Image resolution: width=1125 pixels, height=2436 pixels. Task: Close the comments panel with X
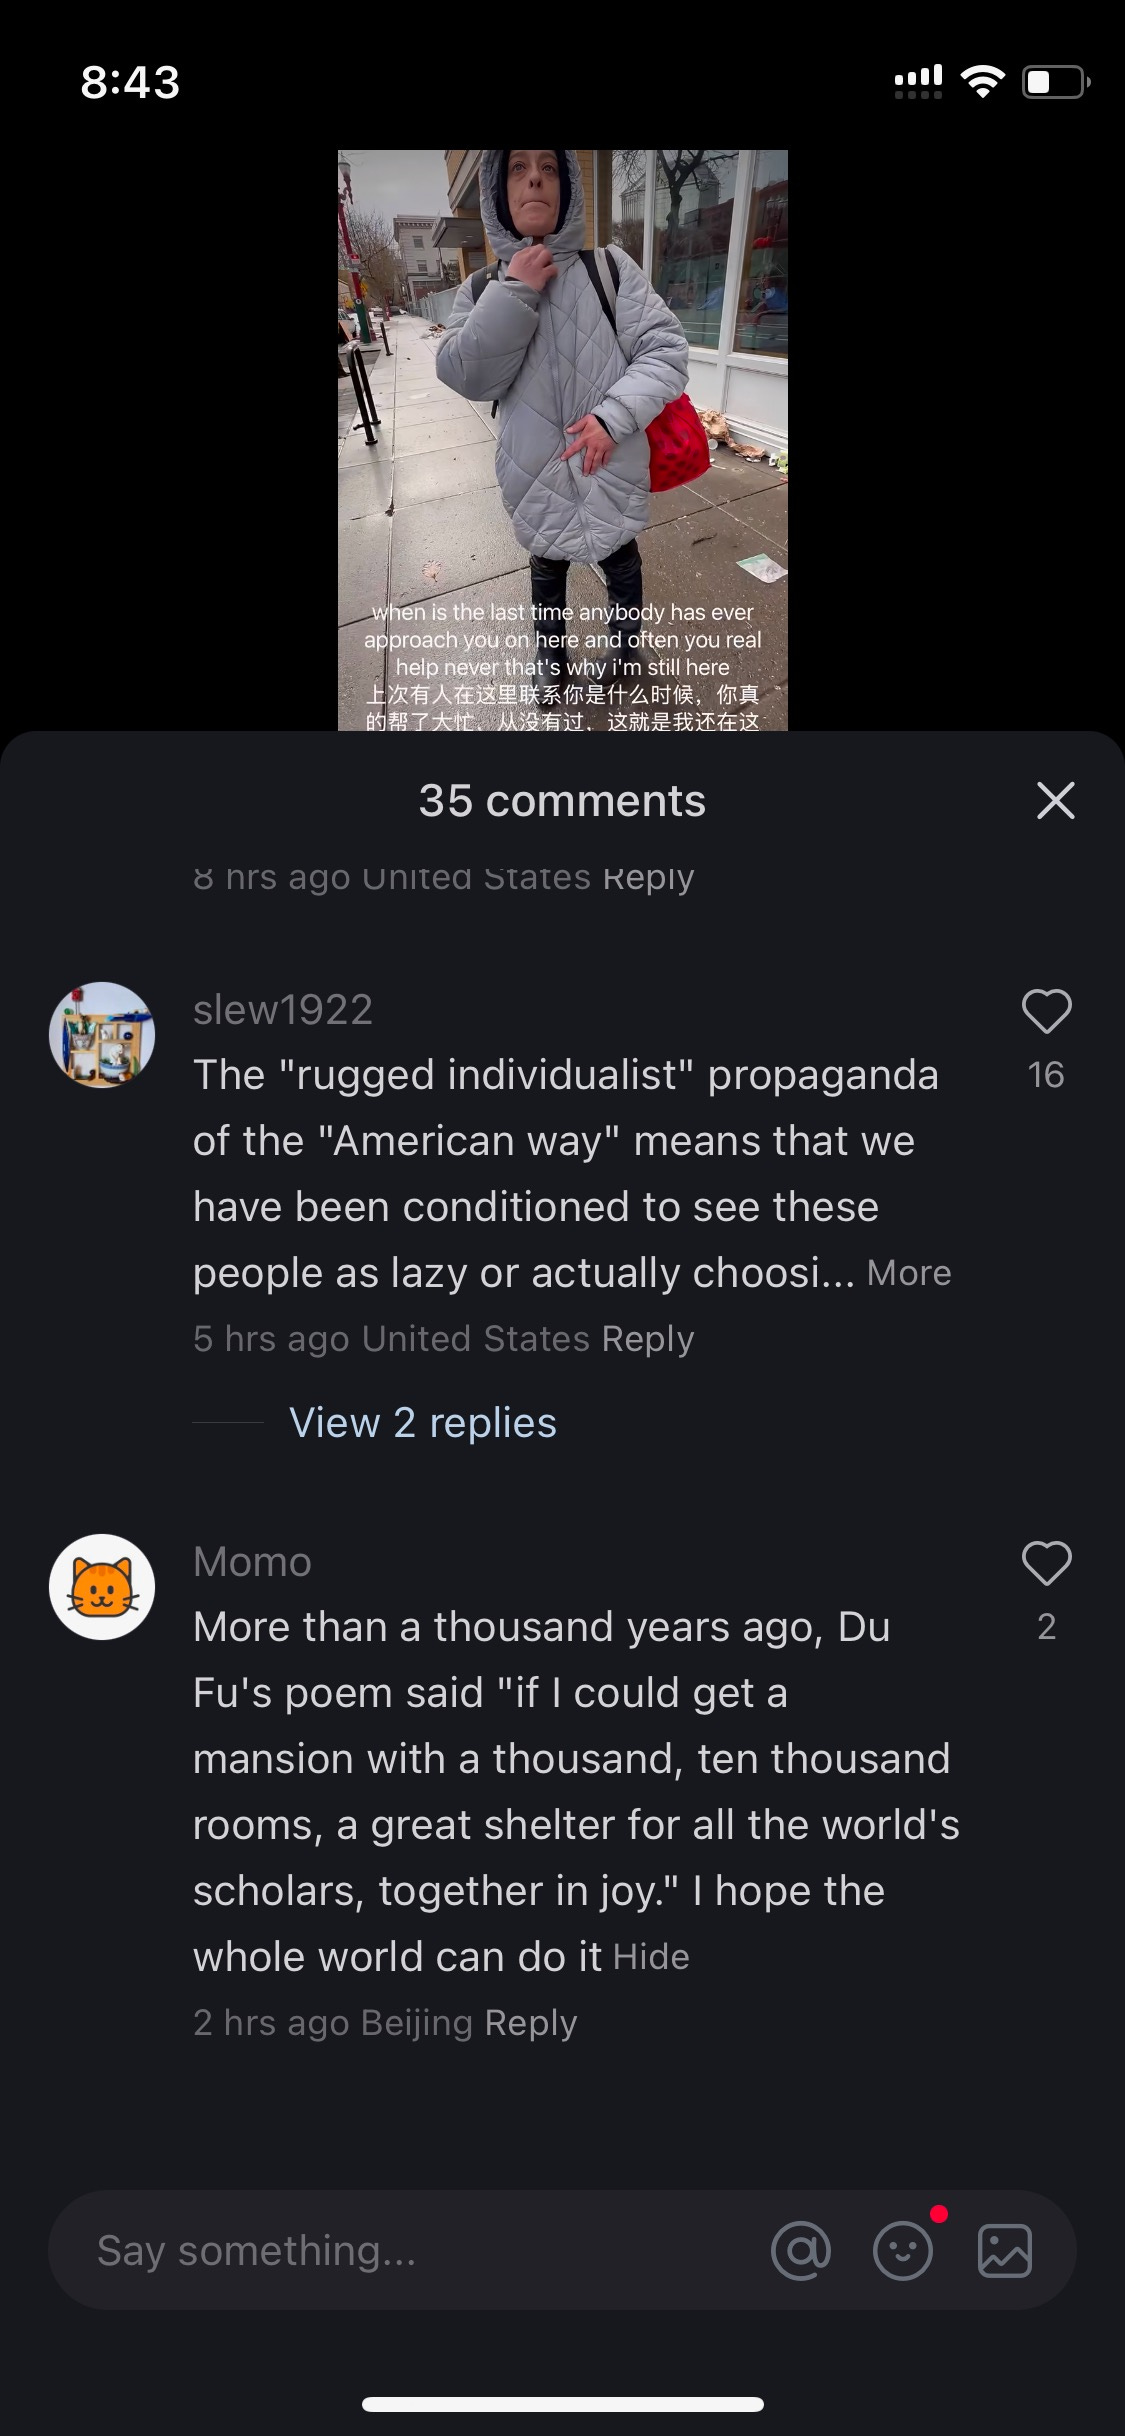1055,801
